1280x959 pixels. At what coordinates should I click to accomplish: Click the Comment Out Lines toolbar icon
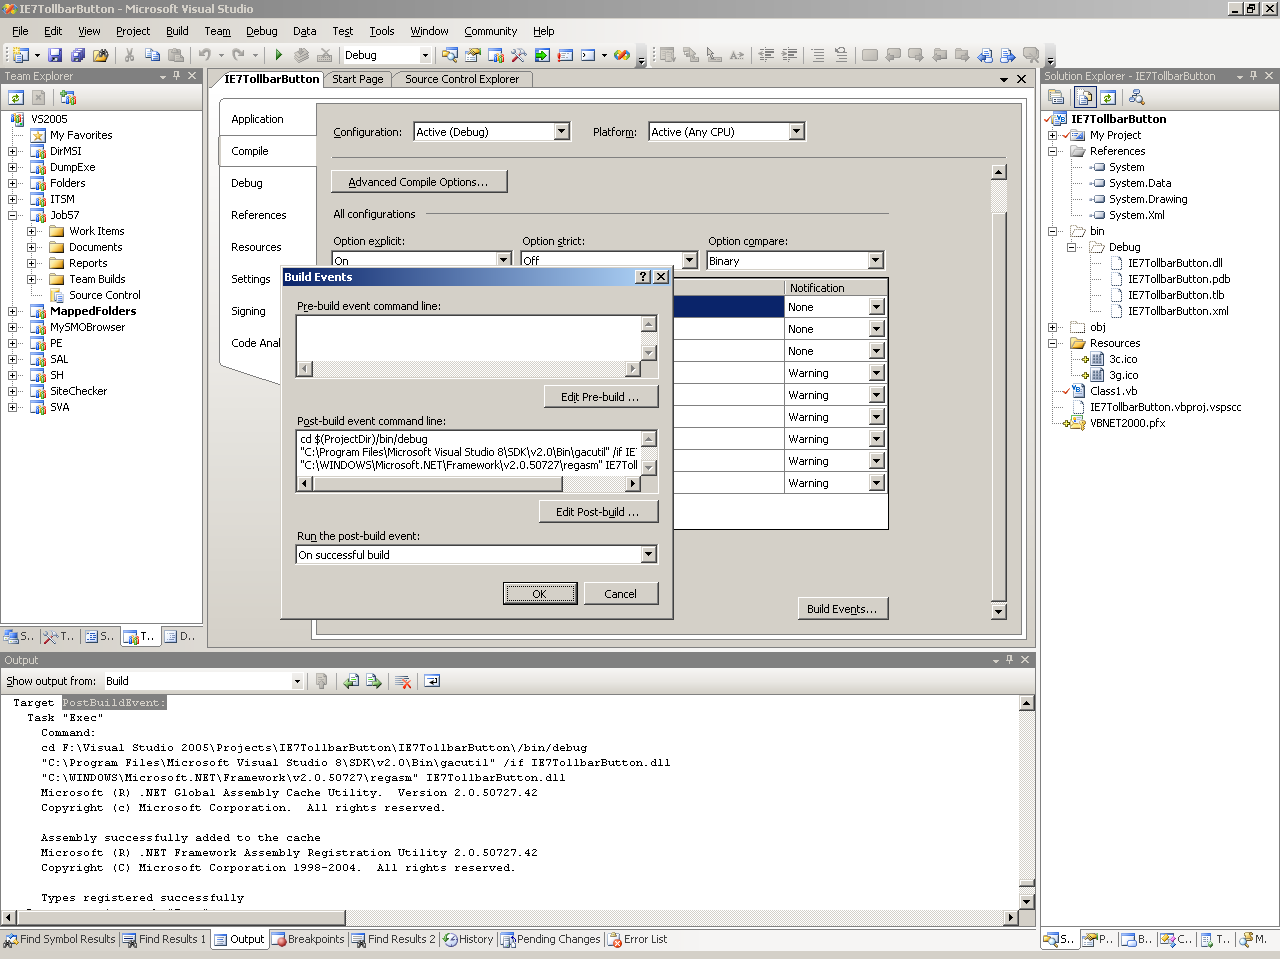pyautogui.click(x=818, y=55)
